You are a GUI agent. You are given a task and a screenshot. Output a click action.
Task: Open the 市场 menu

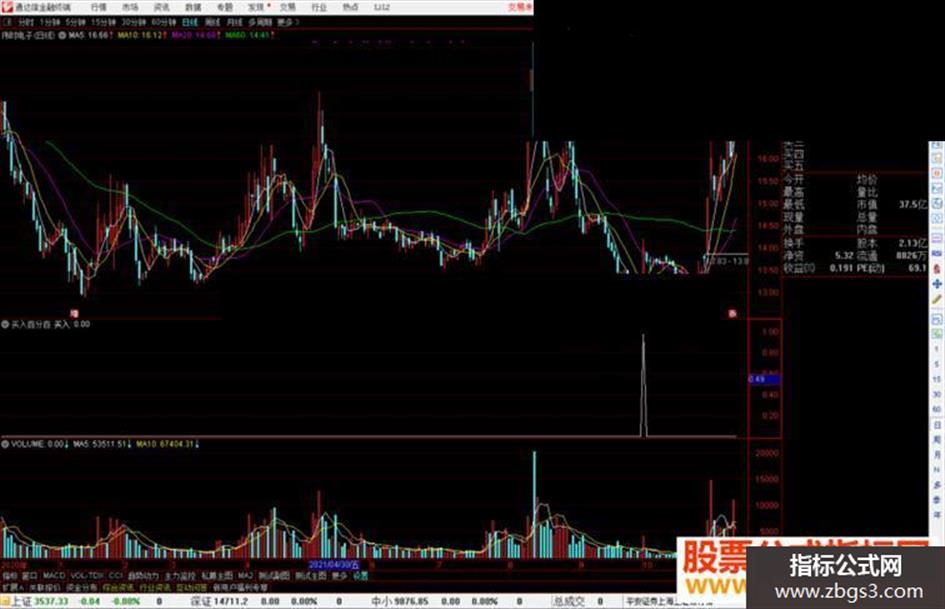[130, 7]
